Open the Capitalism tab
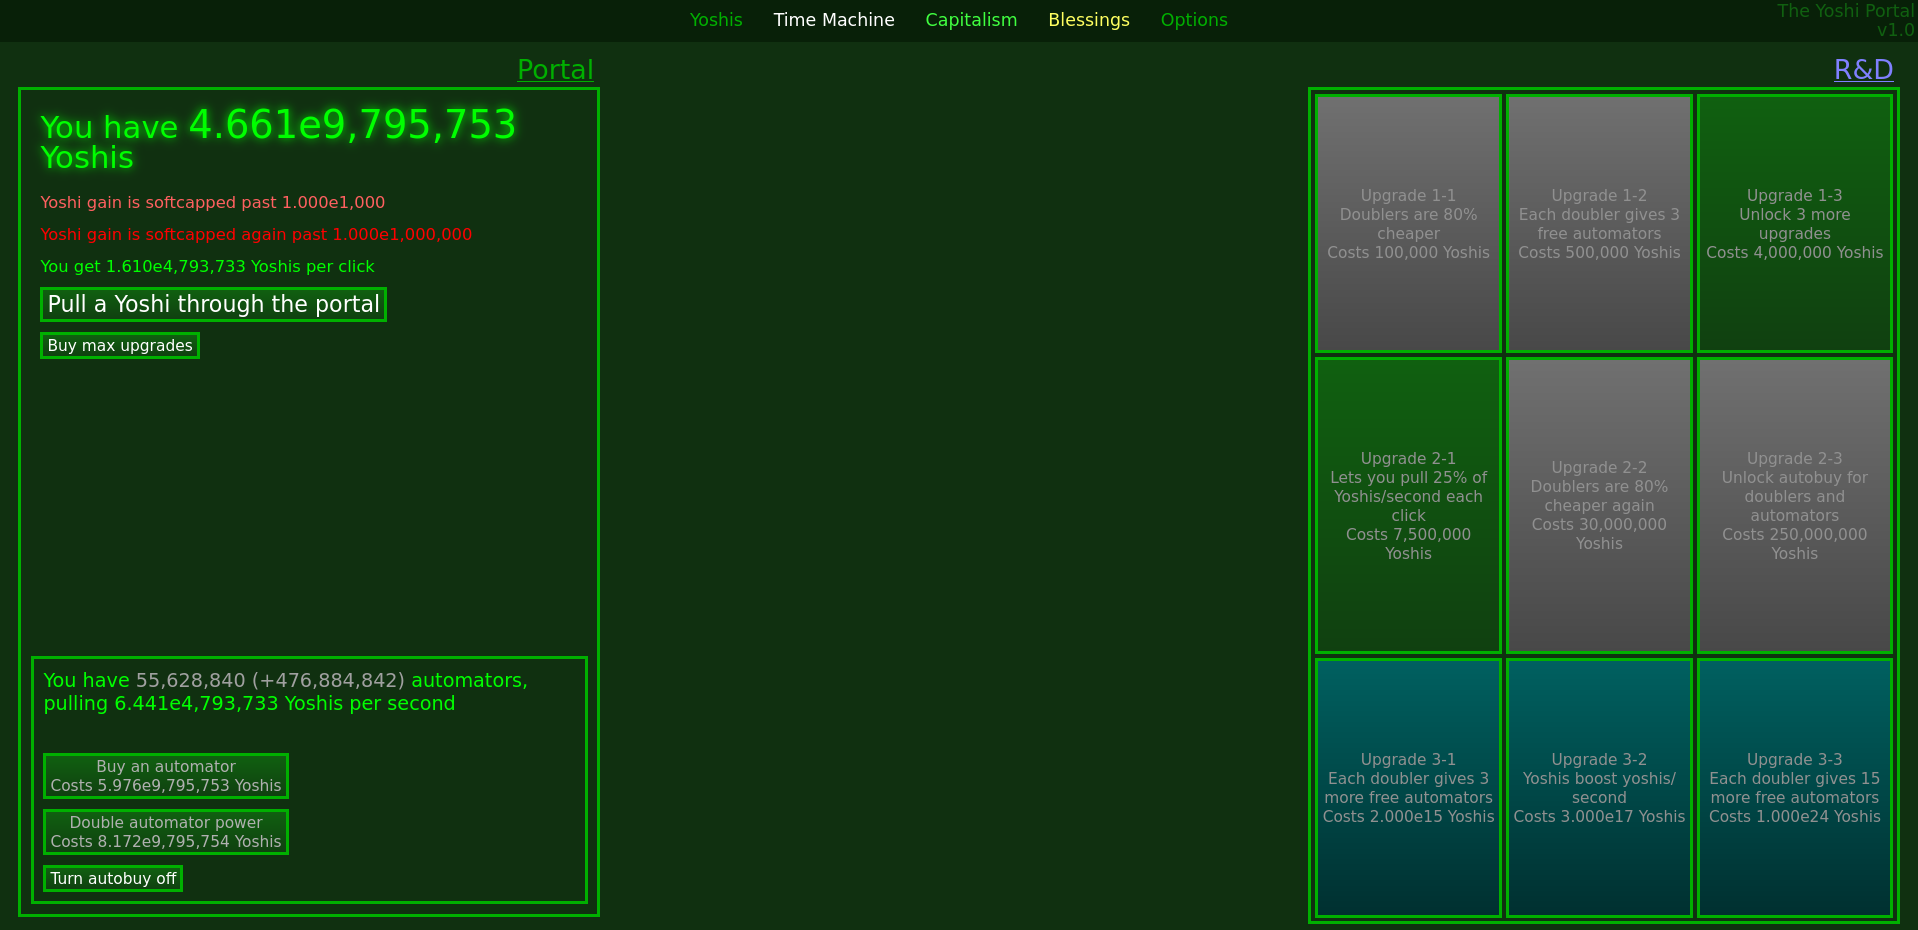This screenshot has height=930, width=1918. (971, 20)
